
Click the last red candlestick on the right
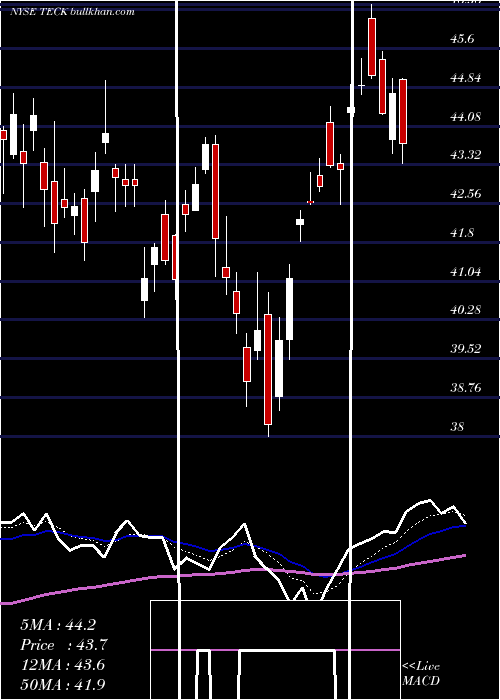tap(403, 111)
